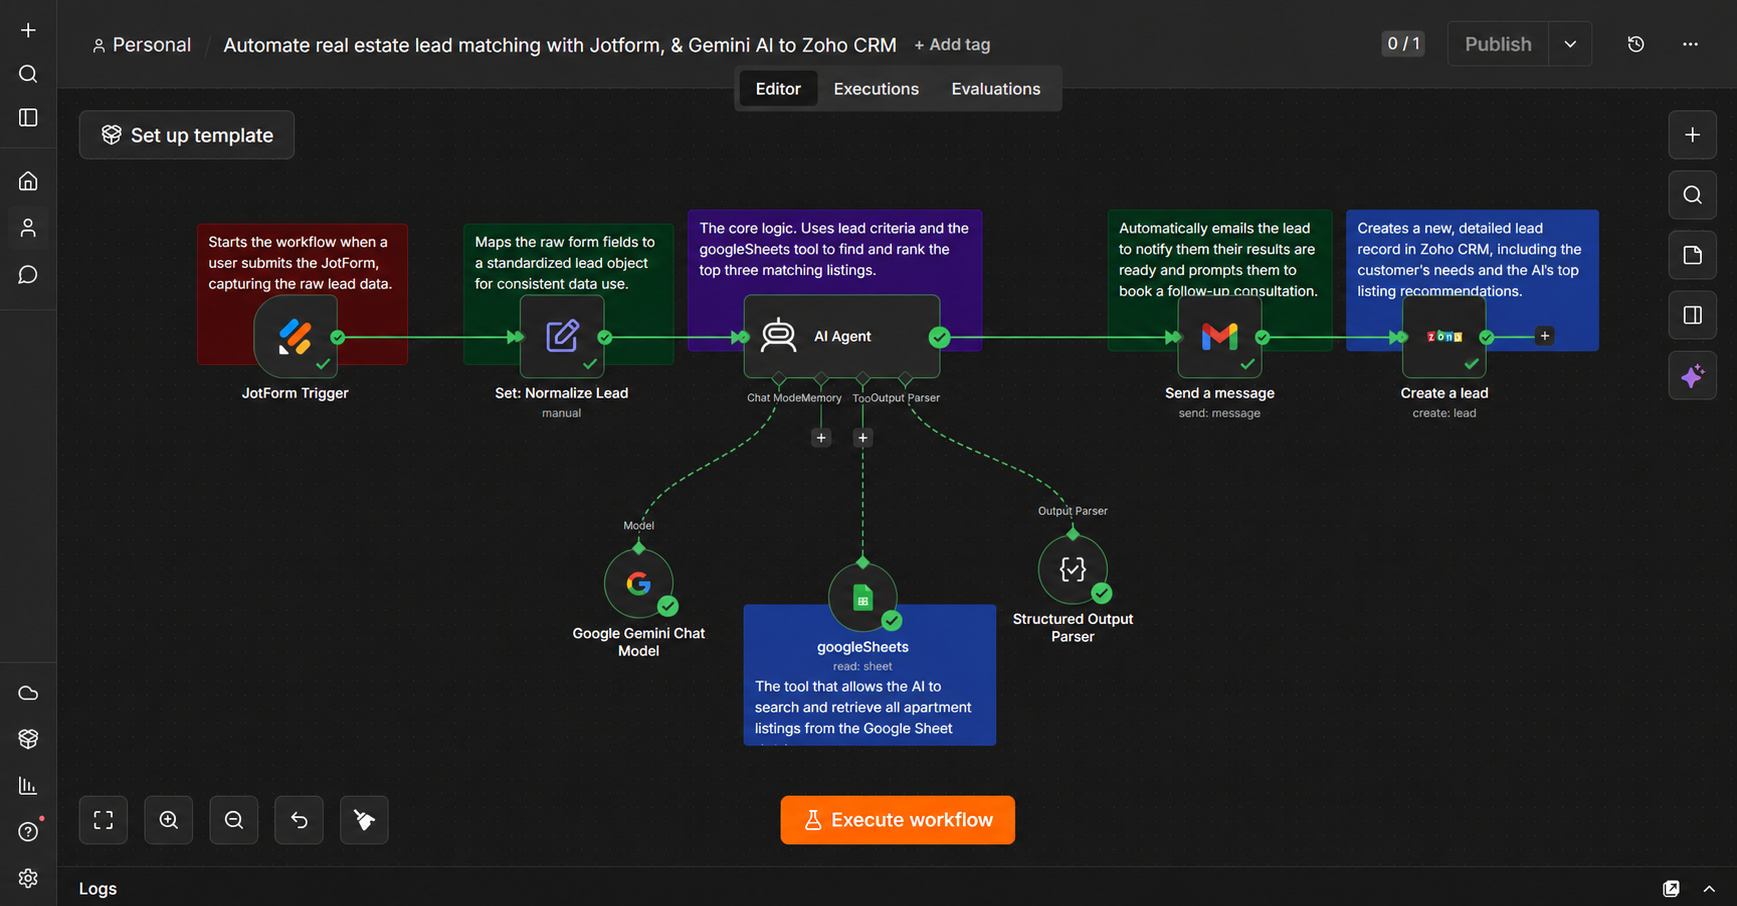Open the three-dot workflow menu
1737x906 pixels.
pos(1690,44)
